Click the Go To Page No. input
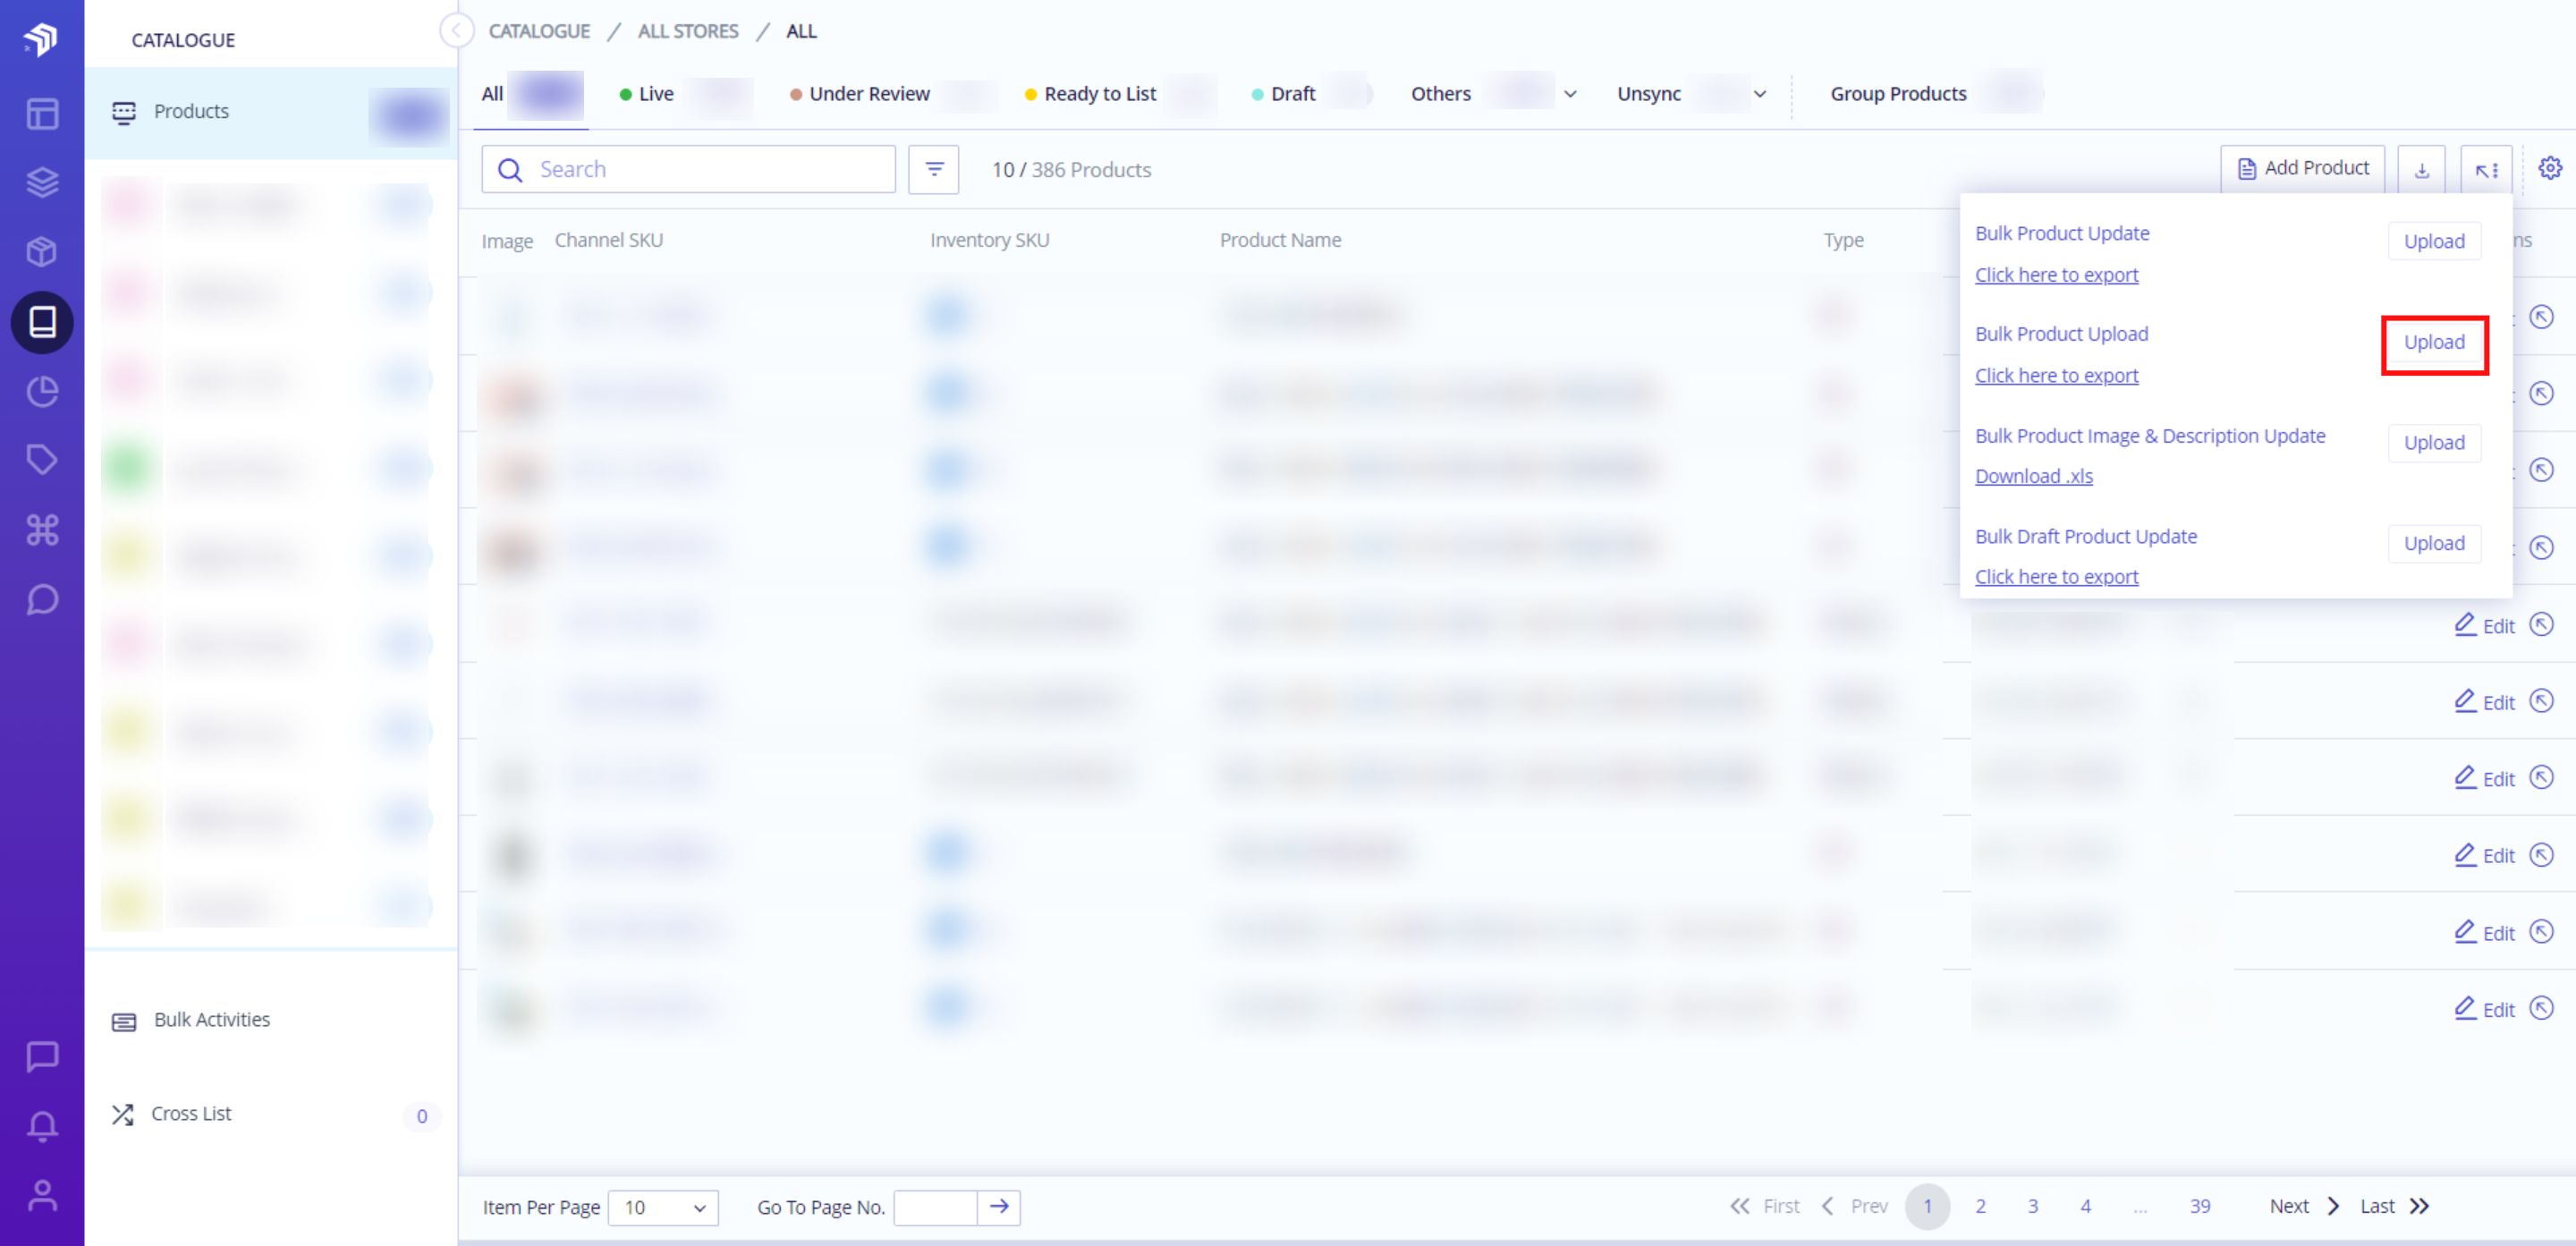Viewport: 2576px width, 1246px height. (x=935, y=1207)
